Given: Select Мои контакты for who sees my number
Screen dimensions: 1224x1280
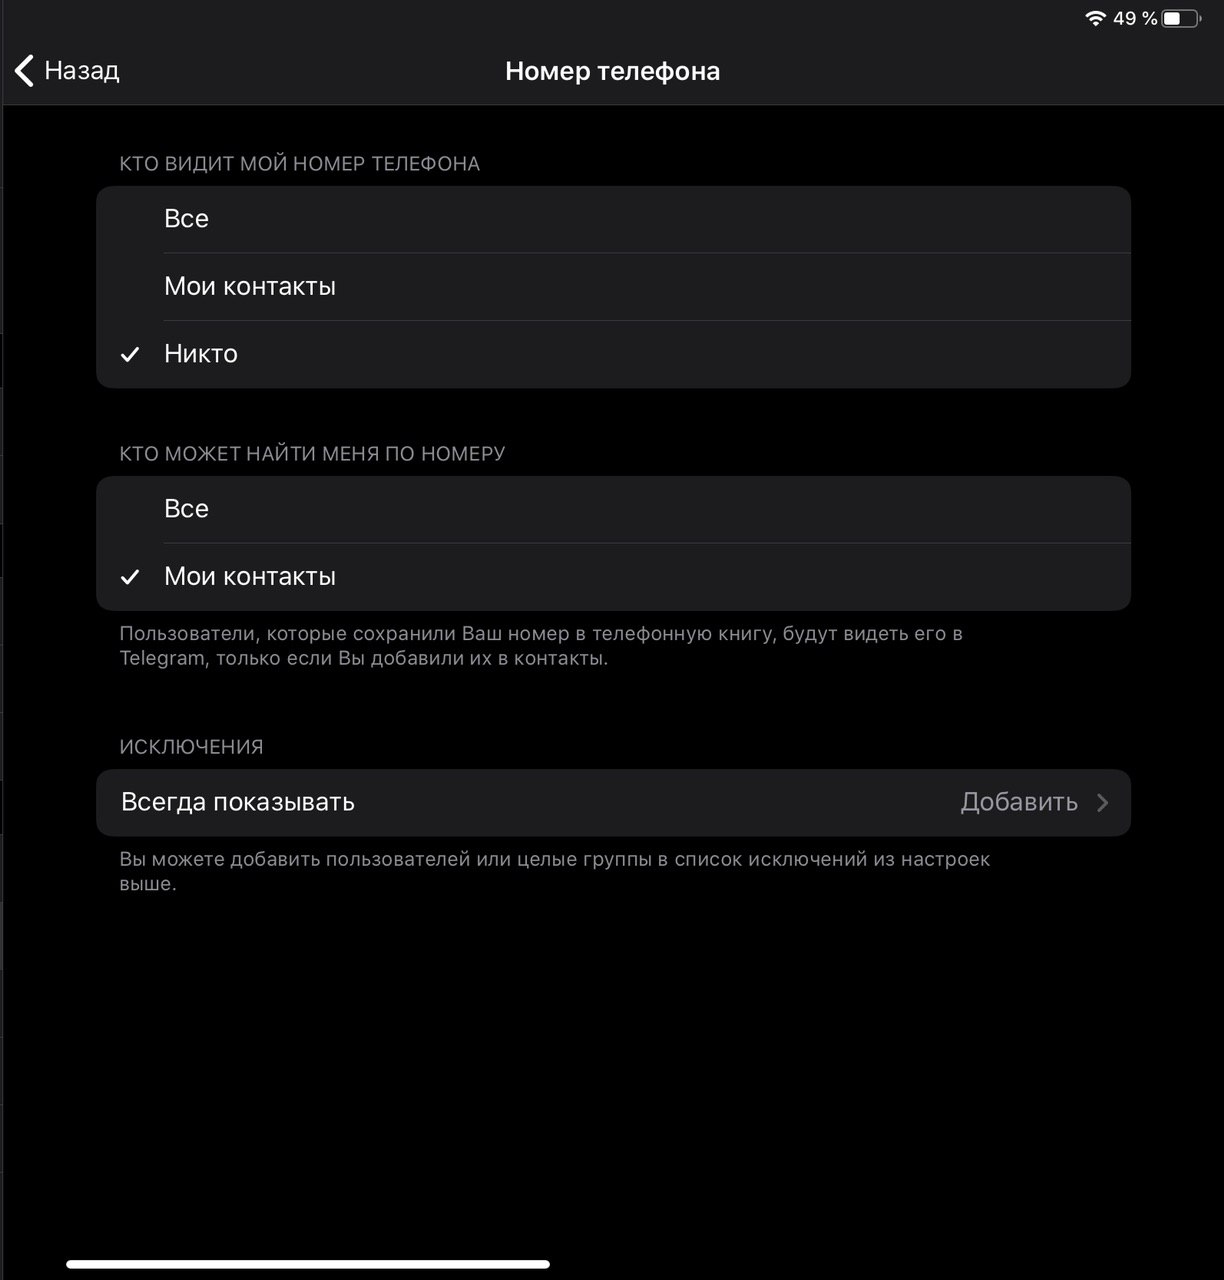Looking at the screenshot, I should [x=613, y=287].
